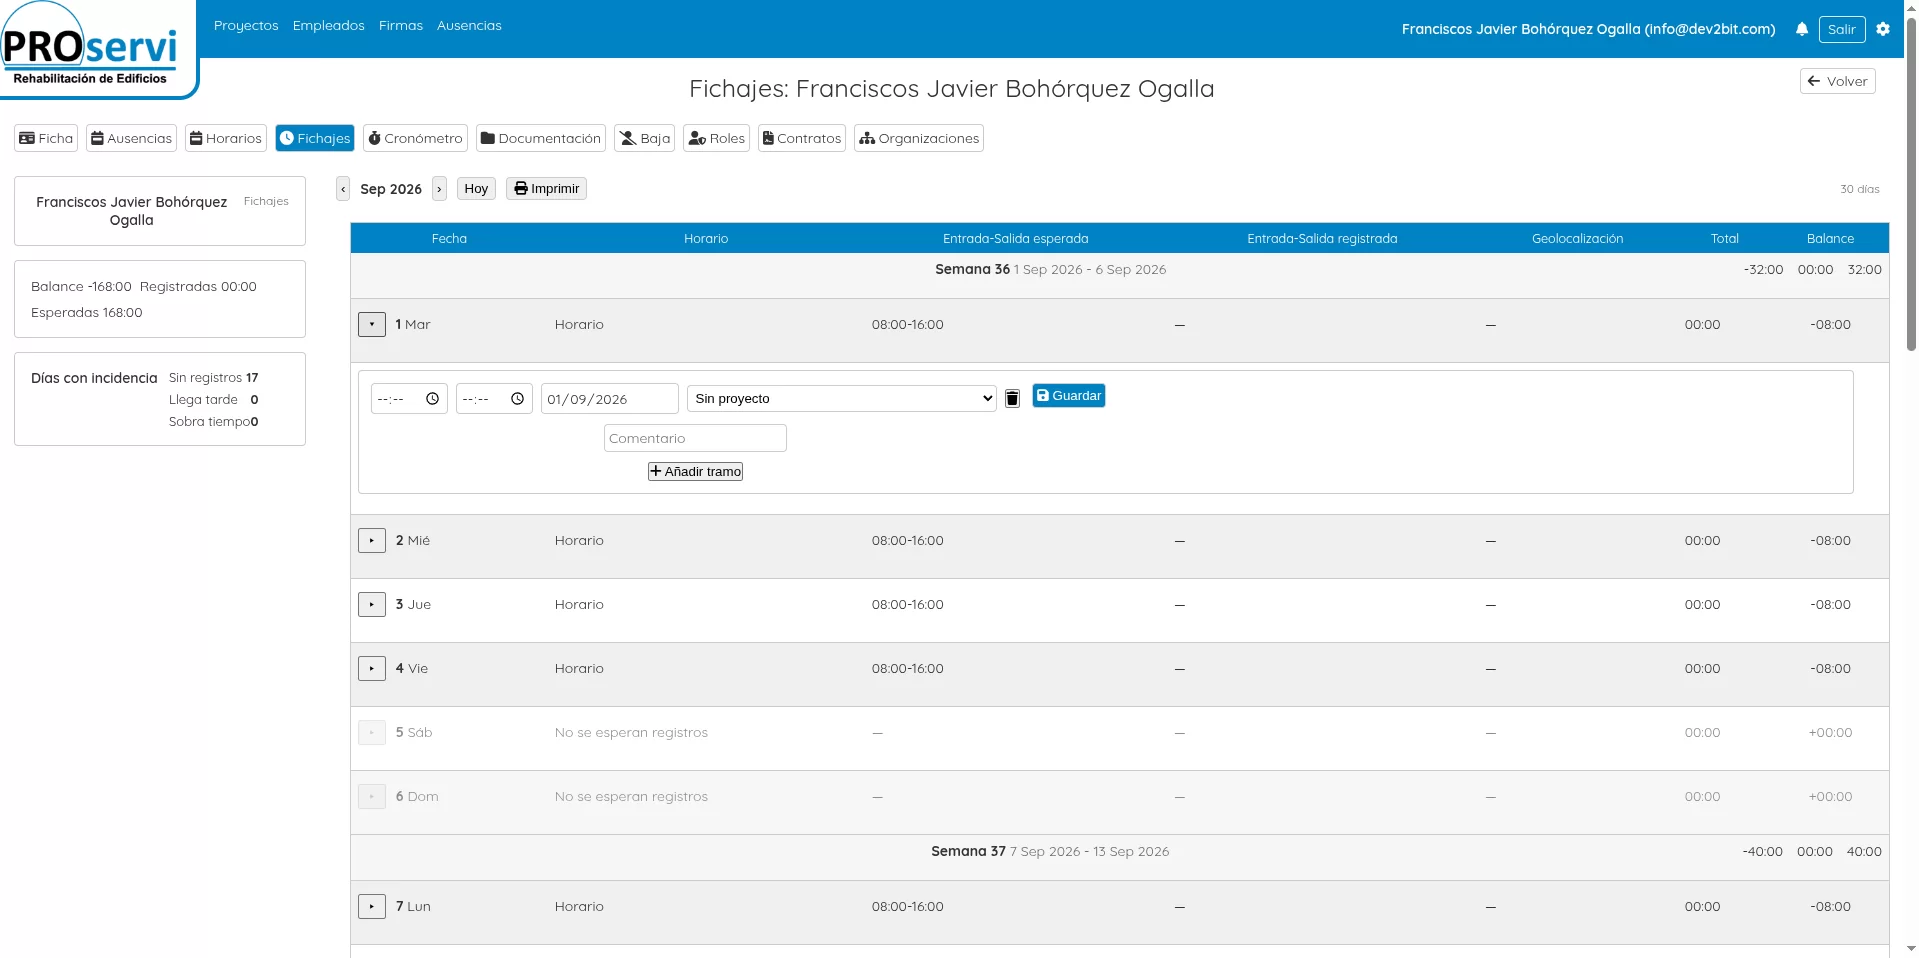The width and height of the screenshot is (1919, 958).
Task: Open the settings gear icon
Action: coord(1883,29)
